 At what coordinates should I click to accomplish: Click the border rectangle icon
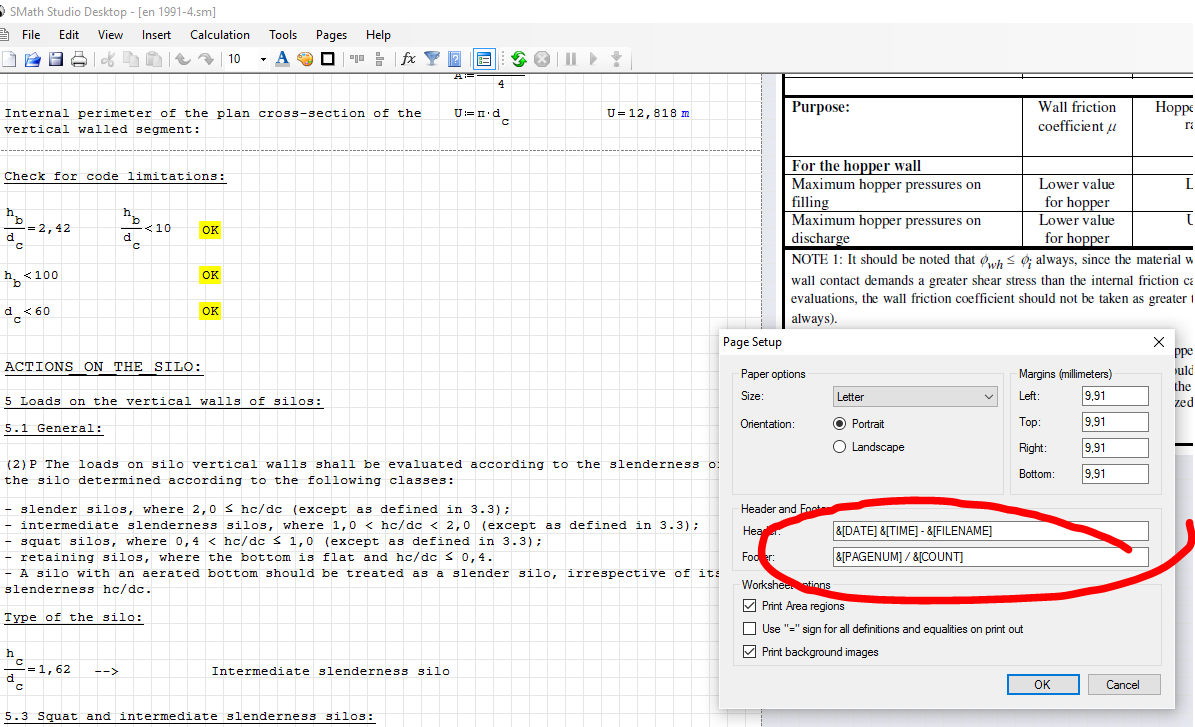point(327,59)
